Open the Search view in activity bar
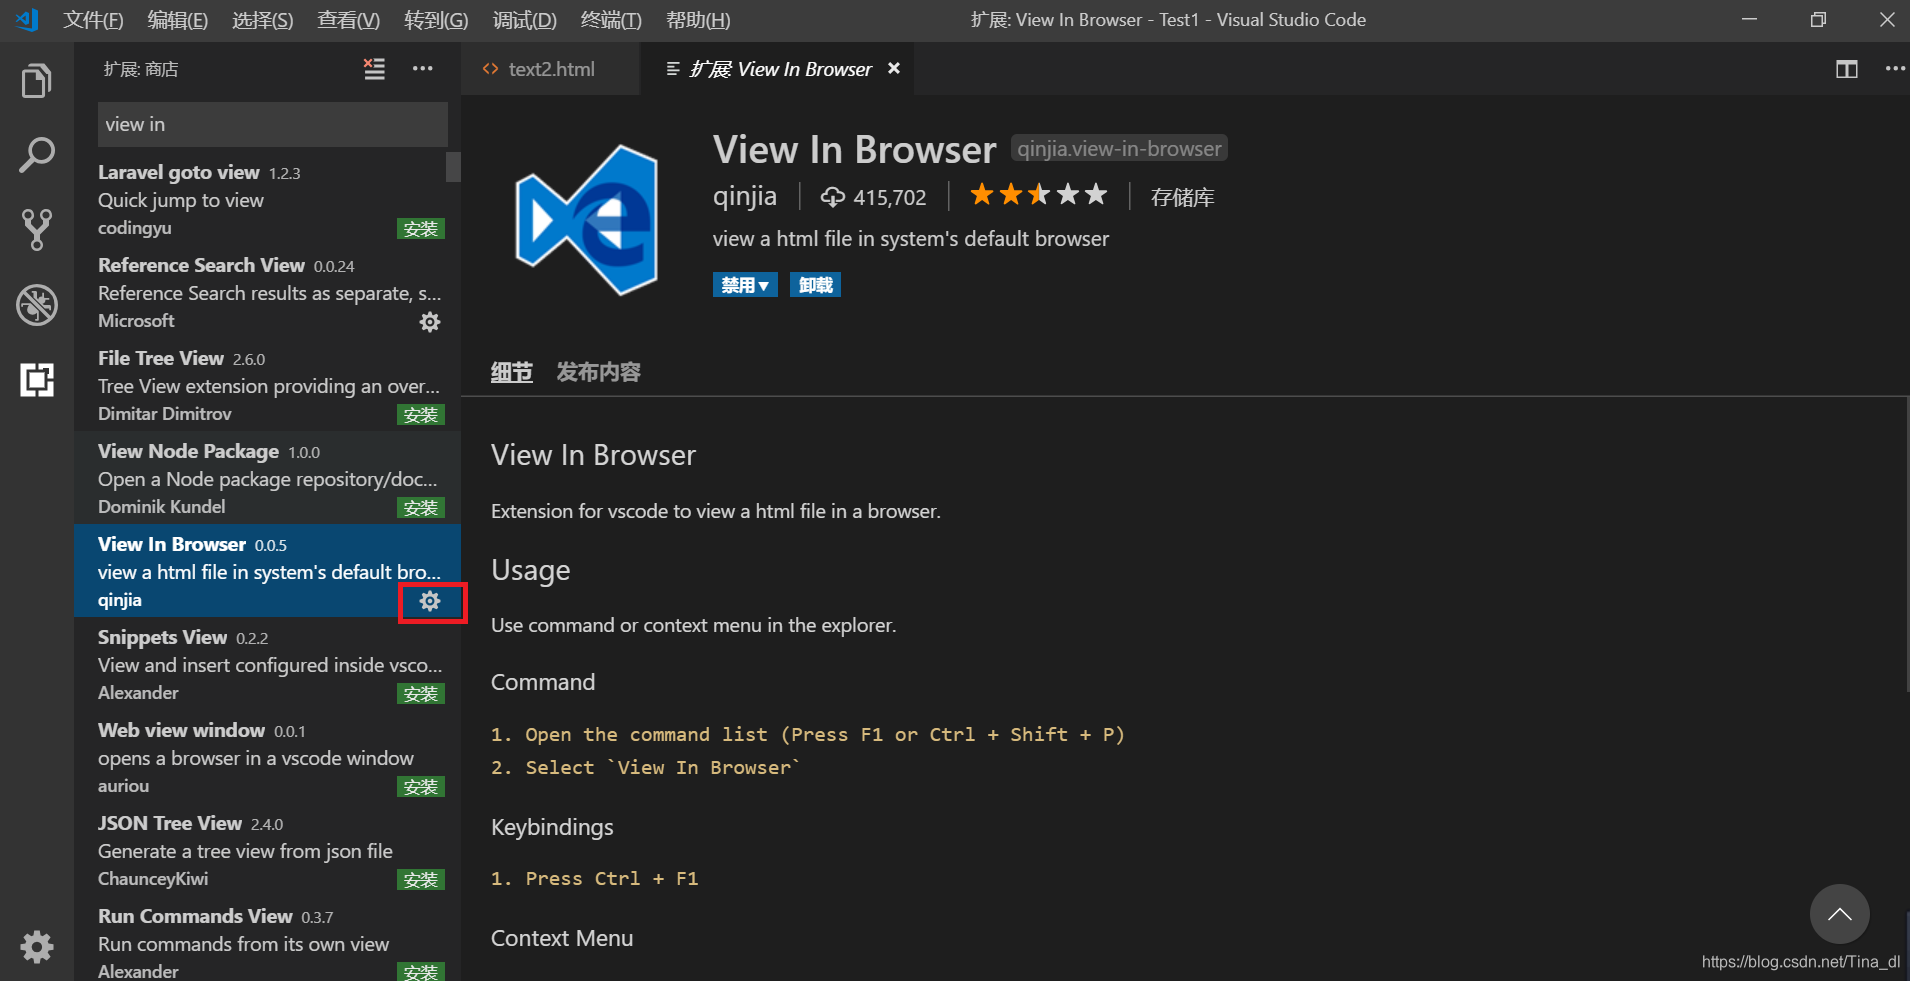The height and width of the screenshot is (981, 1910). click(x=37, y=155)
